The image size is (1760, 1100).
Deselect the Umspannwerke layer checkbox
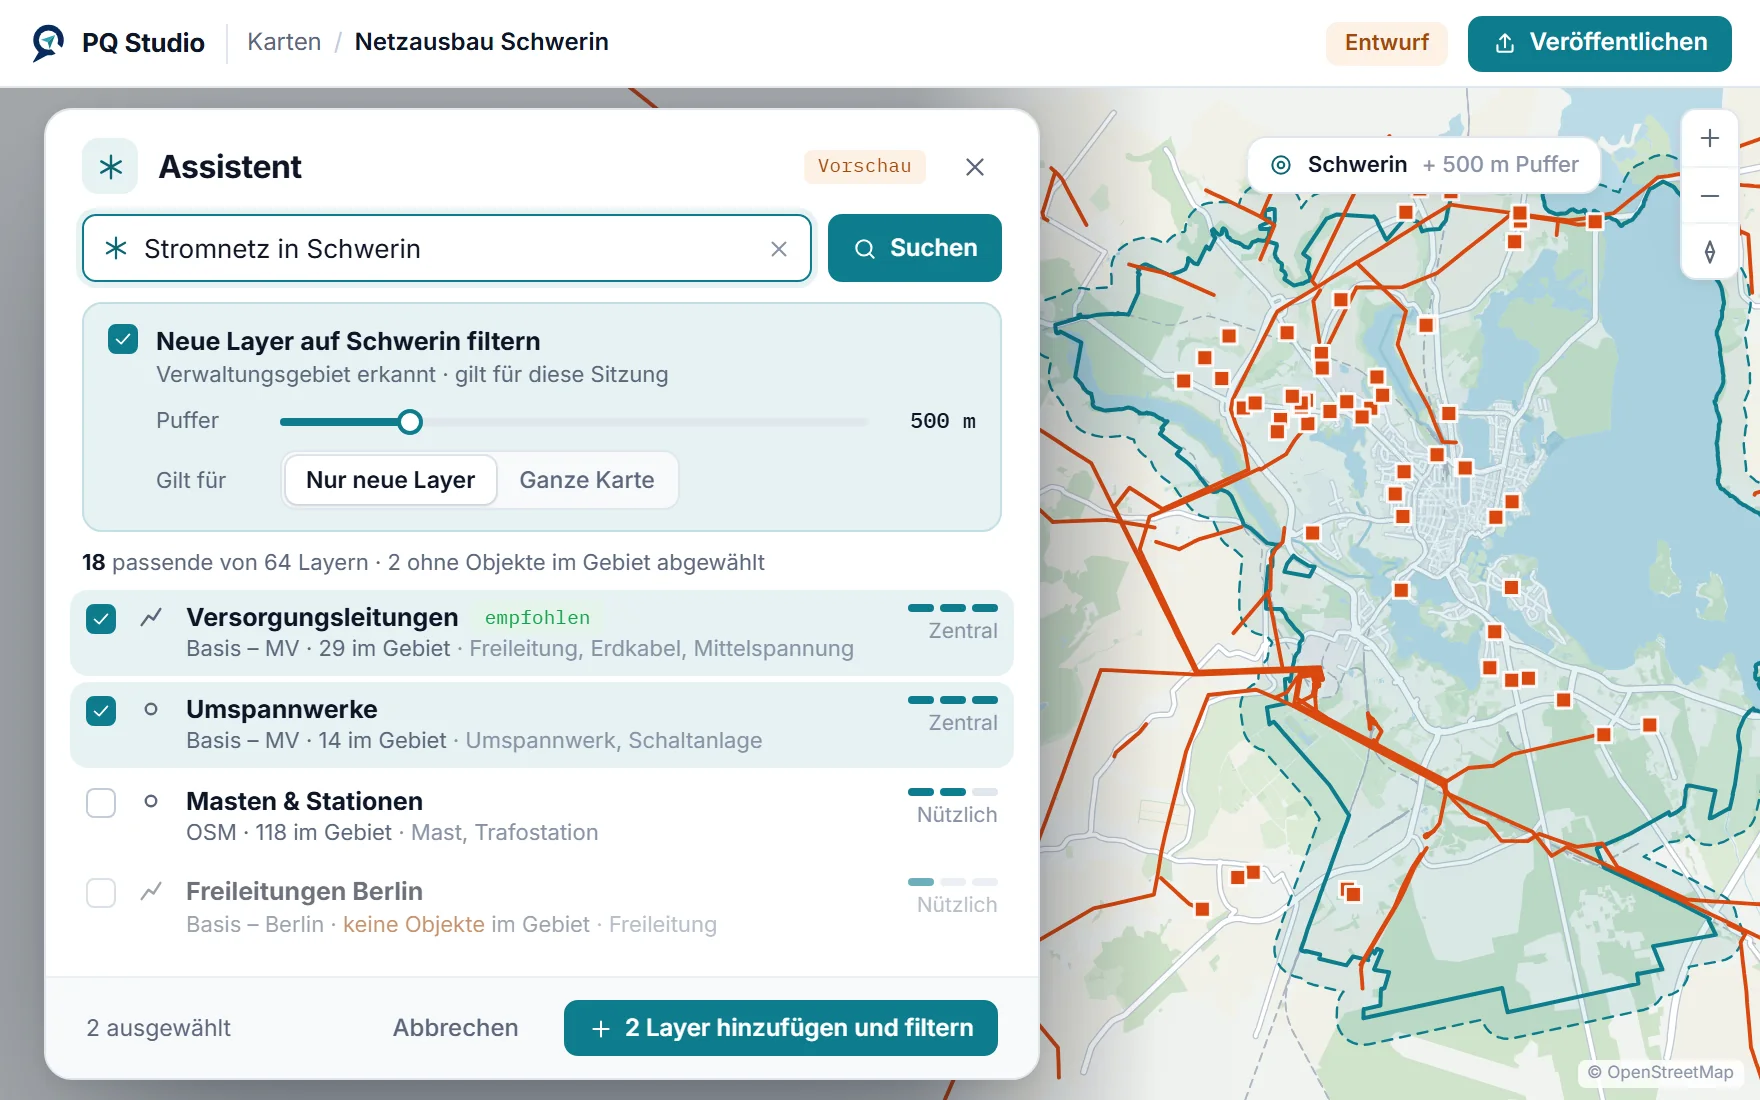click(x=101, y=711)
